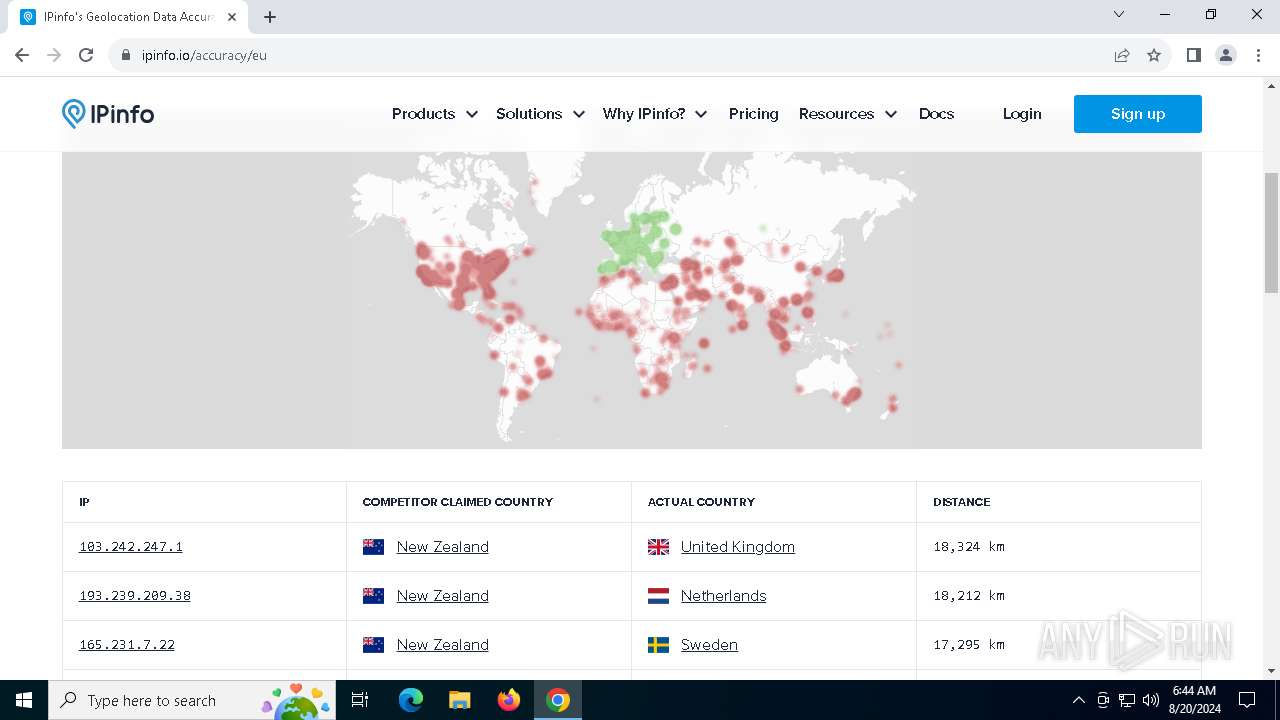Open IP link 103.242.247.1
1280x720 pixels.
tap(131, 547)
